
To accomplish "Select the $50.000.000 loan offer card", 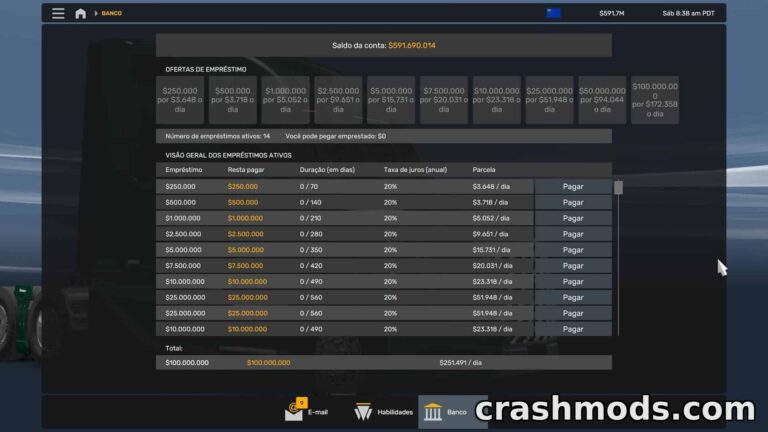I will pyautogui.click(x=602, y=100).
